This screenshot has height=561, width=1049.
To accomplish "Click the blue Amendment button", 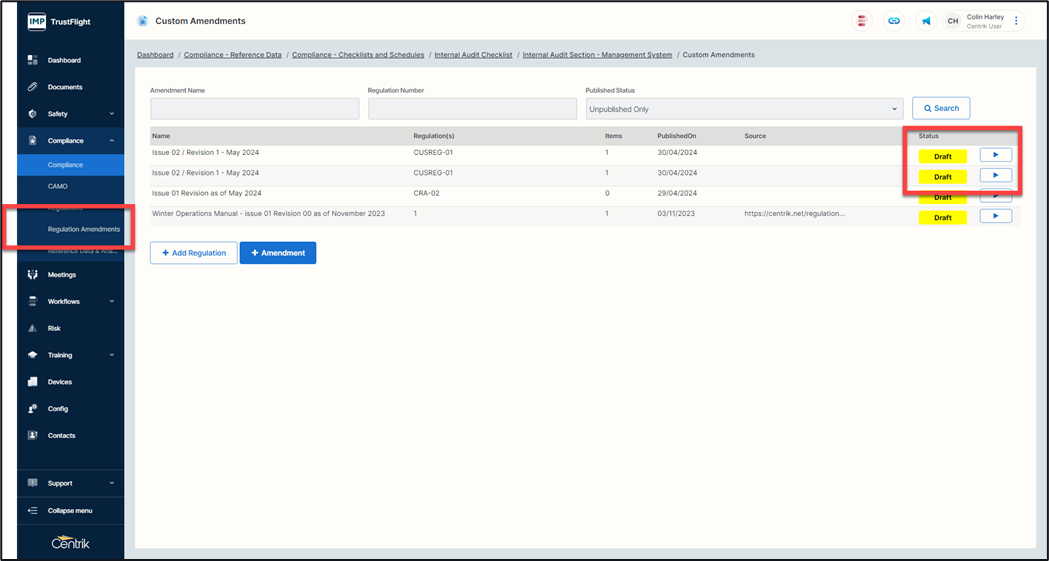I will pyautogui.click(x=278, y=253).
